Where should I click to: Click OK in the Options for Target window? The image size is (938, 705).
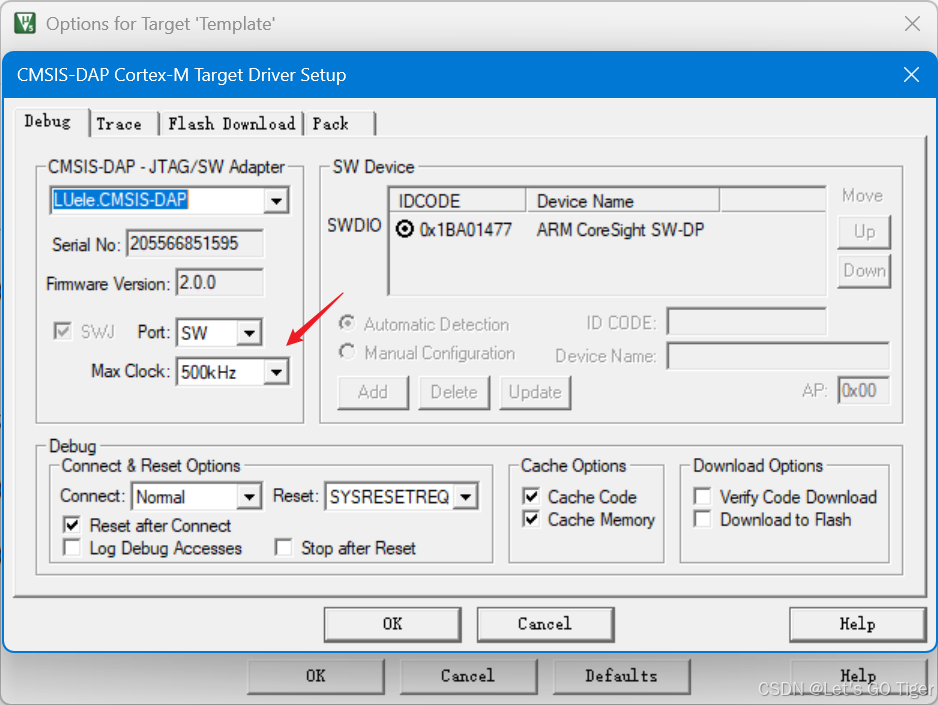click(x=316, y=676)
